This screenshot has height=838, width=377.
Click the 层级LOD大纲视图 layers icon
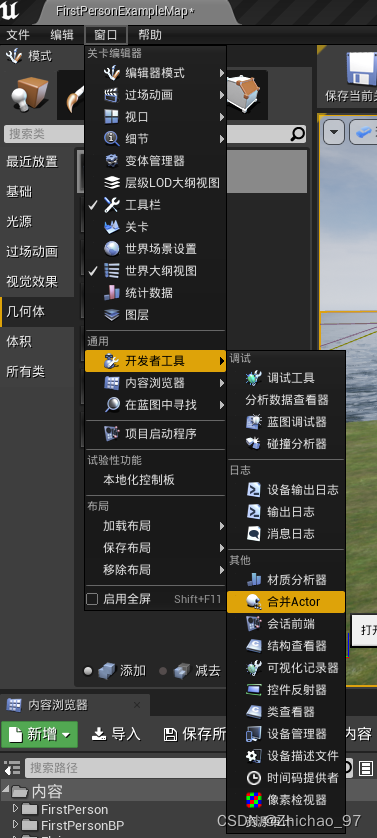(x=111, y=183)
